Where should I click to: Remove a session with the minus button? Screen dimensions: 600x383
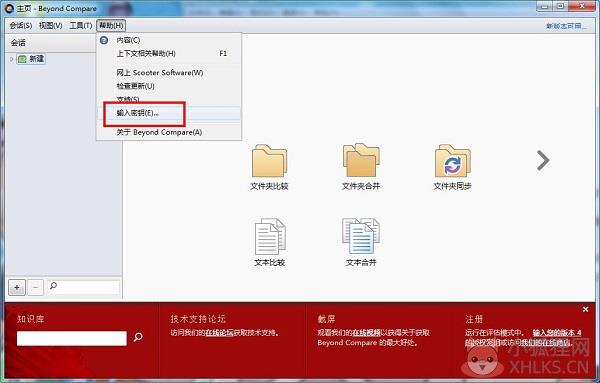(36, 287)
